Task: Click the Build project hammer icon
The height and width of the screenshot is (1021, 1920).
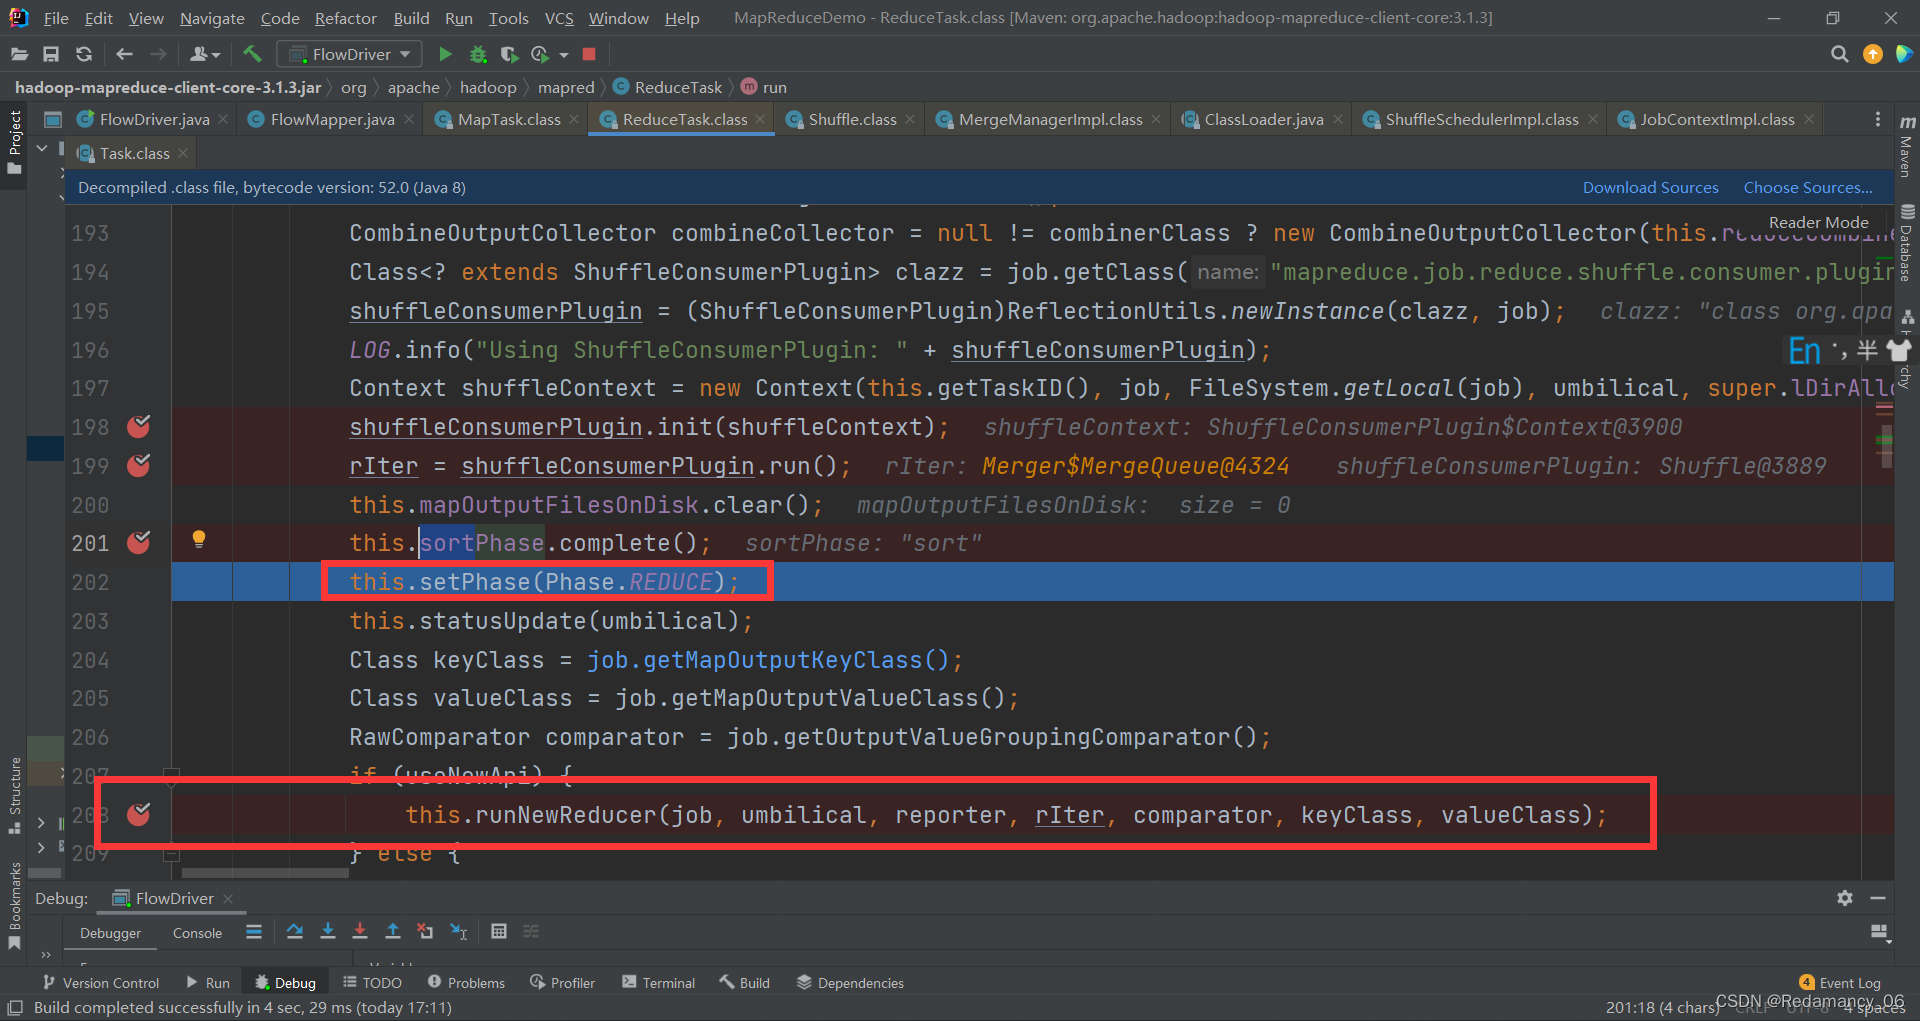Action: coord(252,54)
